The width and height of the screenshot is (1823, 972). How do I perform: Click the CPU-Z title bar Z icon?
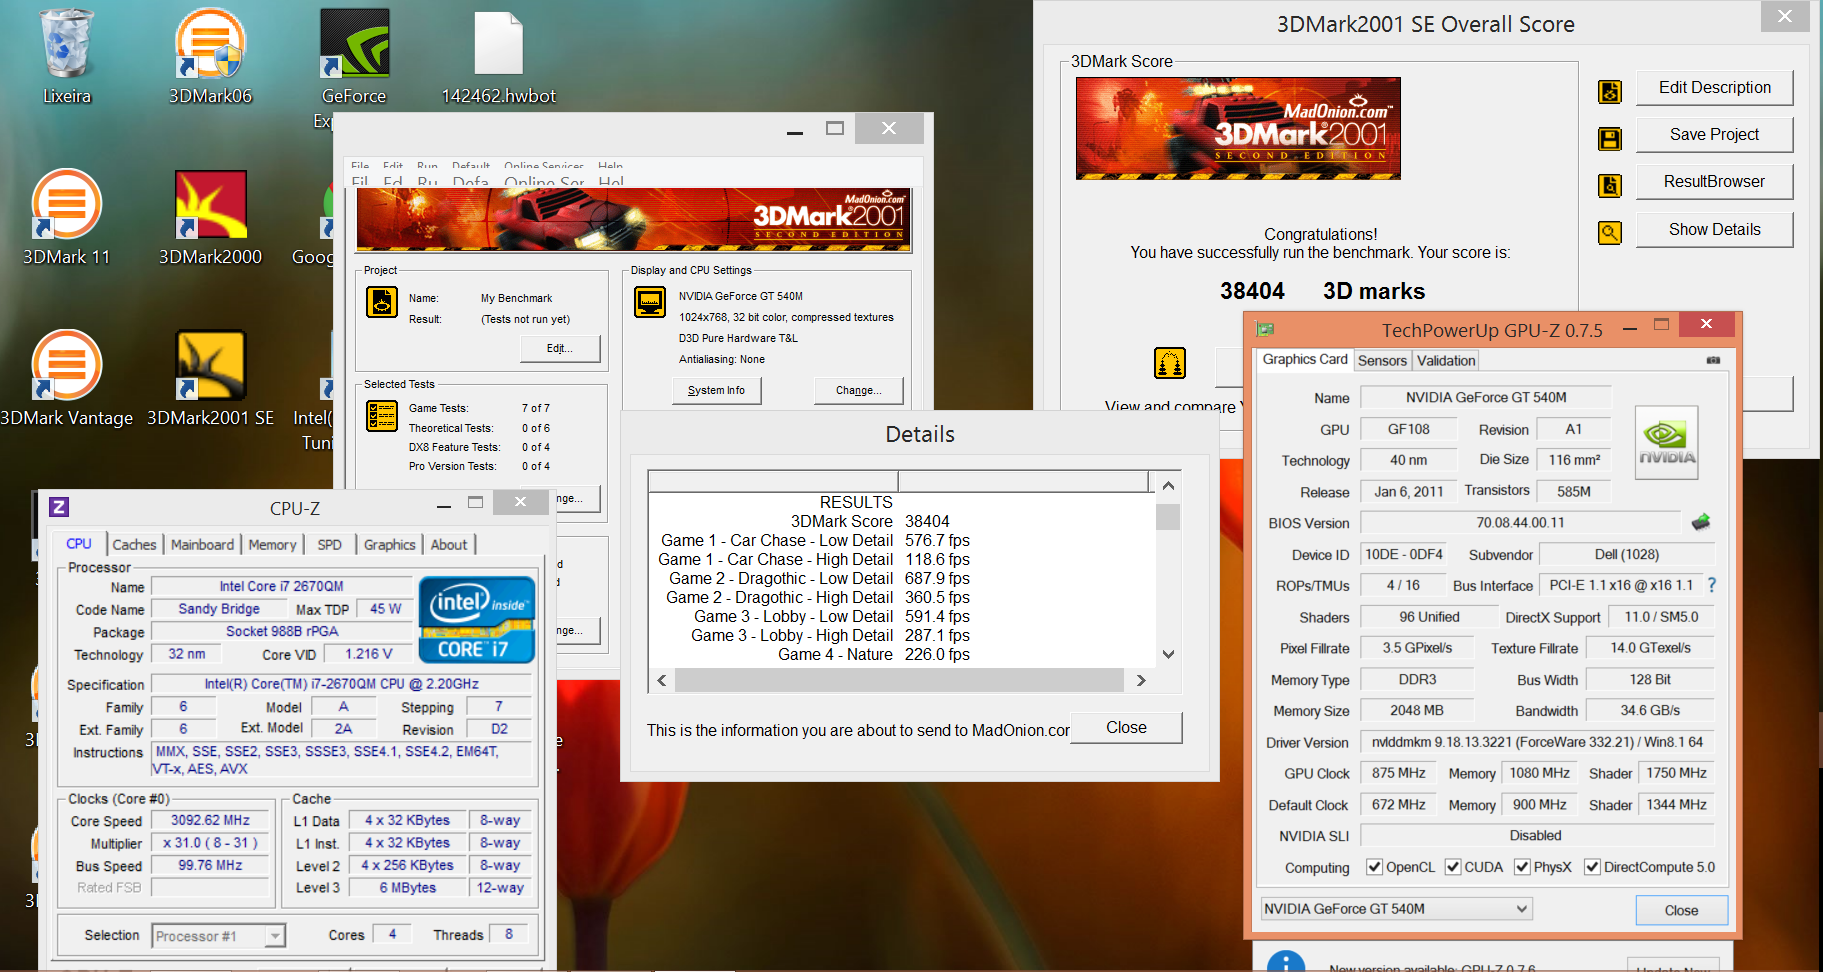click(59, 507)
